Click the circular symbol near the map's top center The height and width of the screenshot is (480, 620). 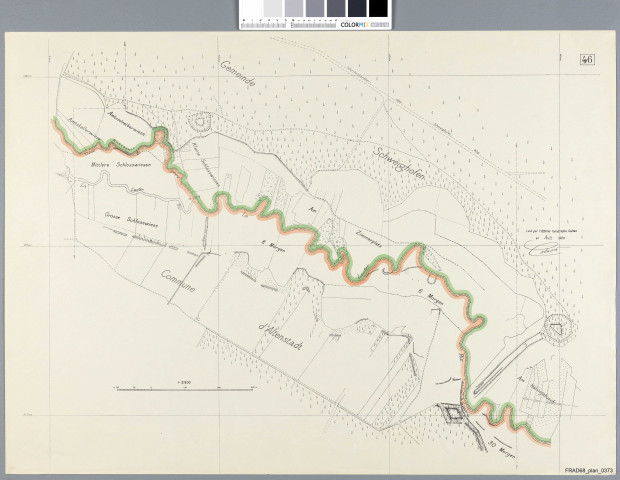[200, 124]
